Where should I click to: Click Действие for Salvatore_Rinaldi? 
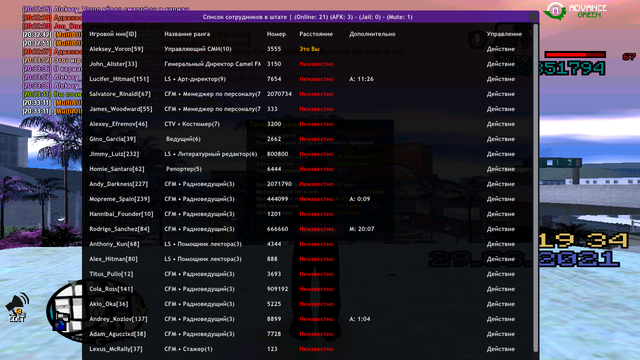pos(500,94)
